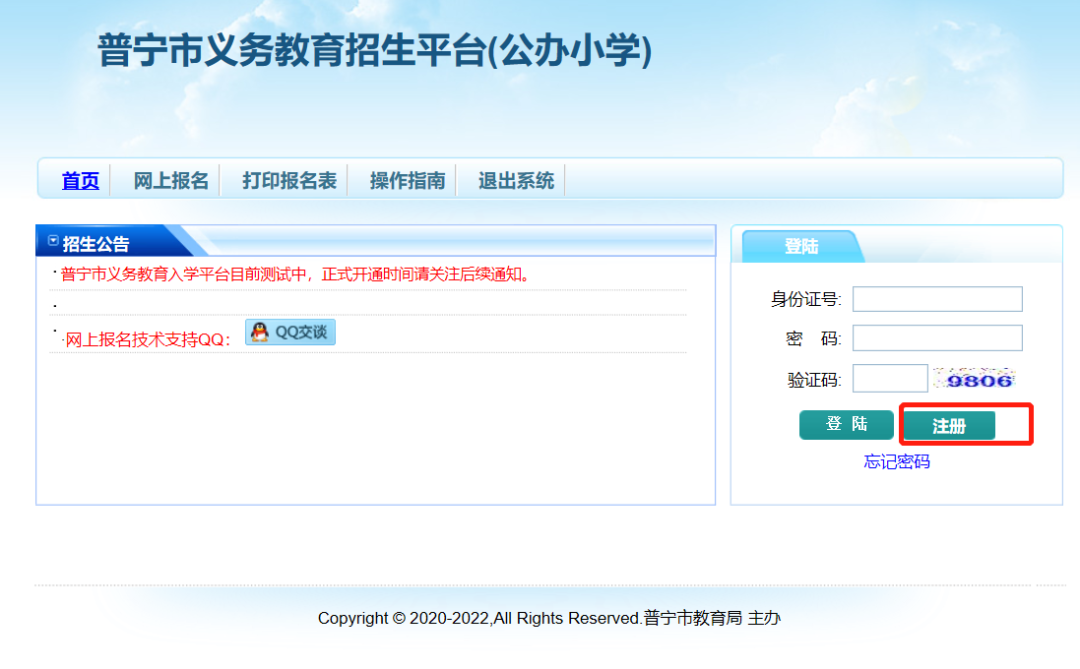Click the QQ penguin icon
Viewport: 1080px width, 669px height.
260,332
